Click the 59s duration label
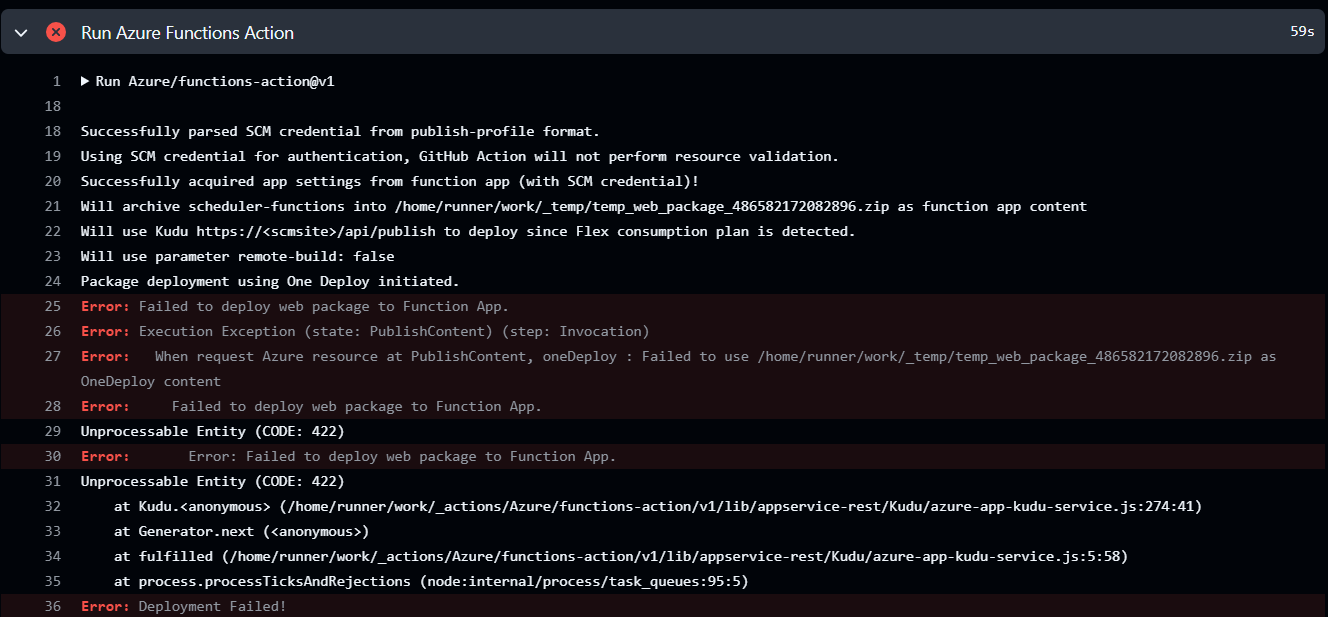 click(x=1303, y=31)
